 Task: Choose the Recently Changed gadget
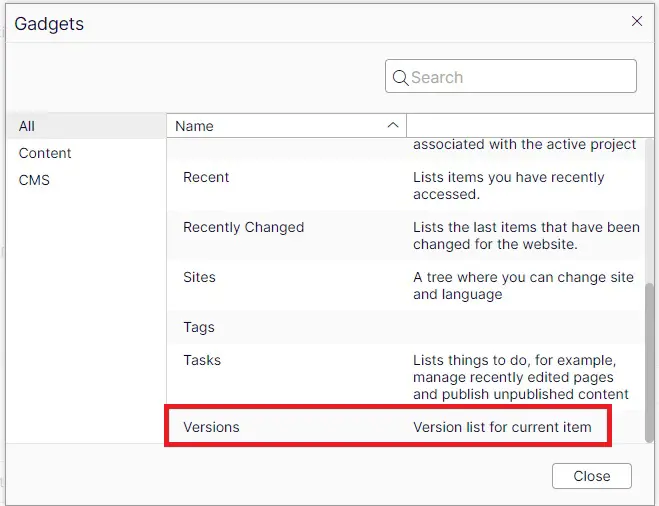point(243,227)
